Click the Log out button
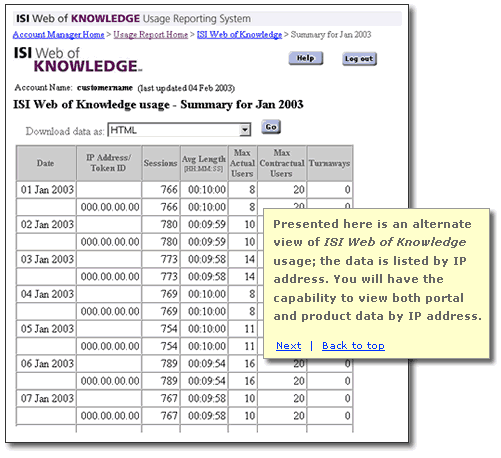 [359, 59]
